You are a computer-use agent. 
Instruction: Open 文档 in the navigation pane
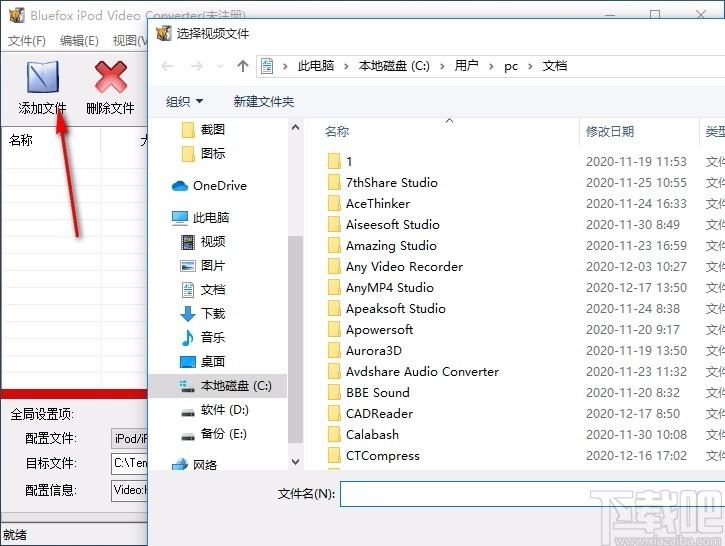coord(203,289)
